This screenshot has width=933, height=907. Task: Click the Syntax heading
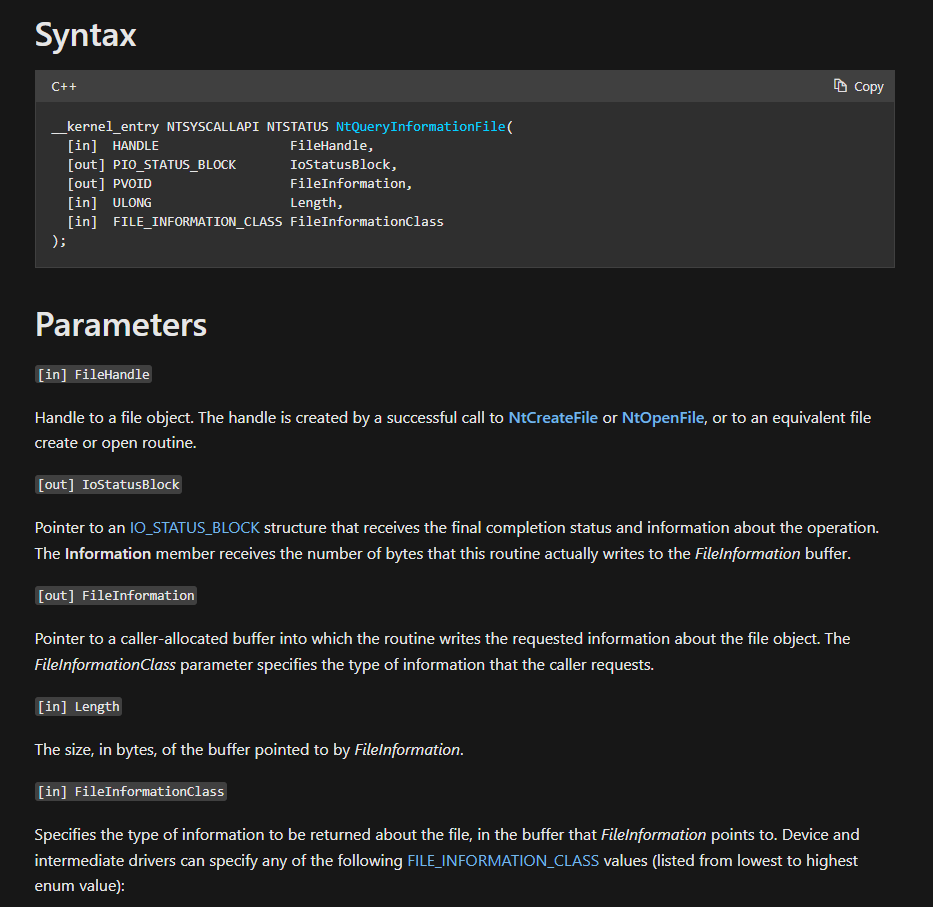pyautogui.click(x=86, y=35)
